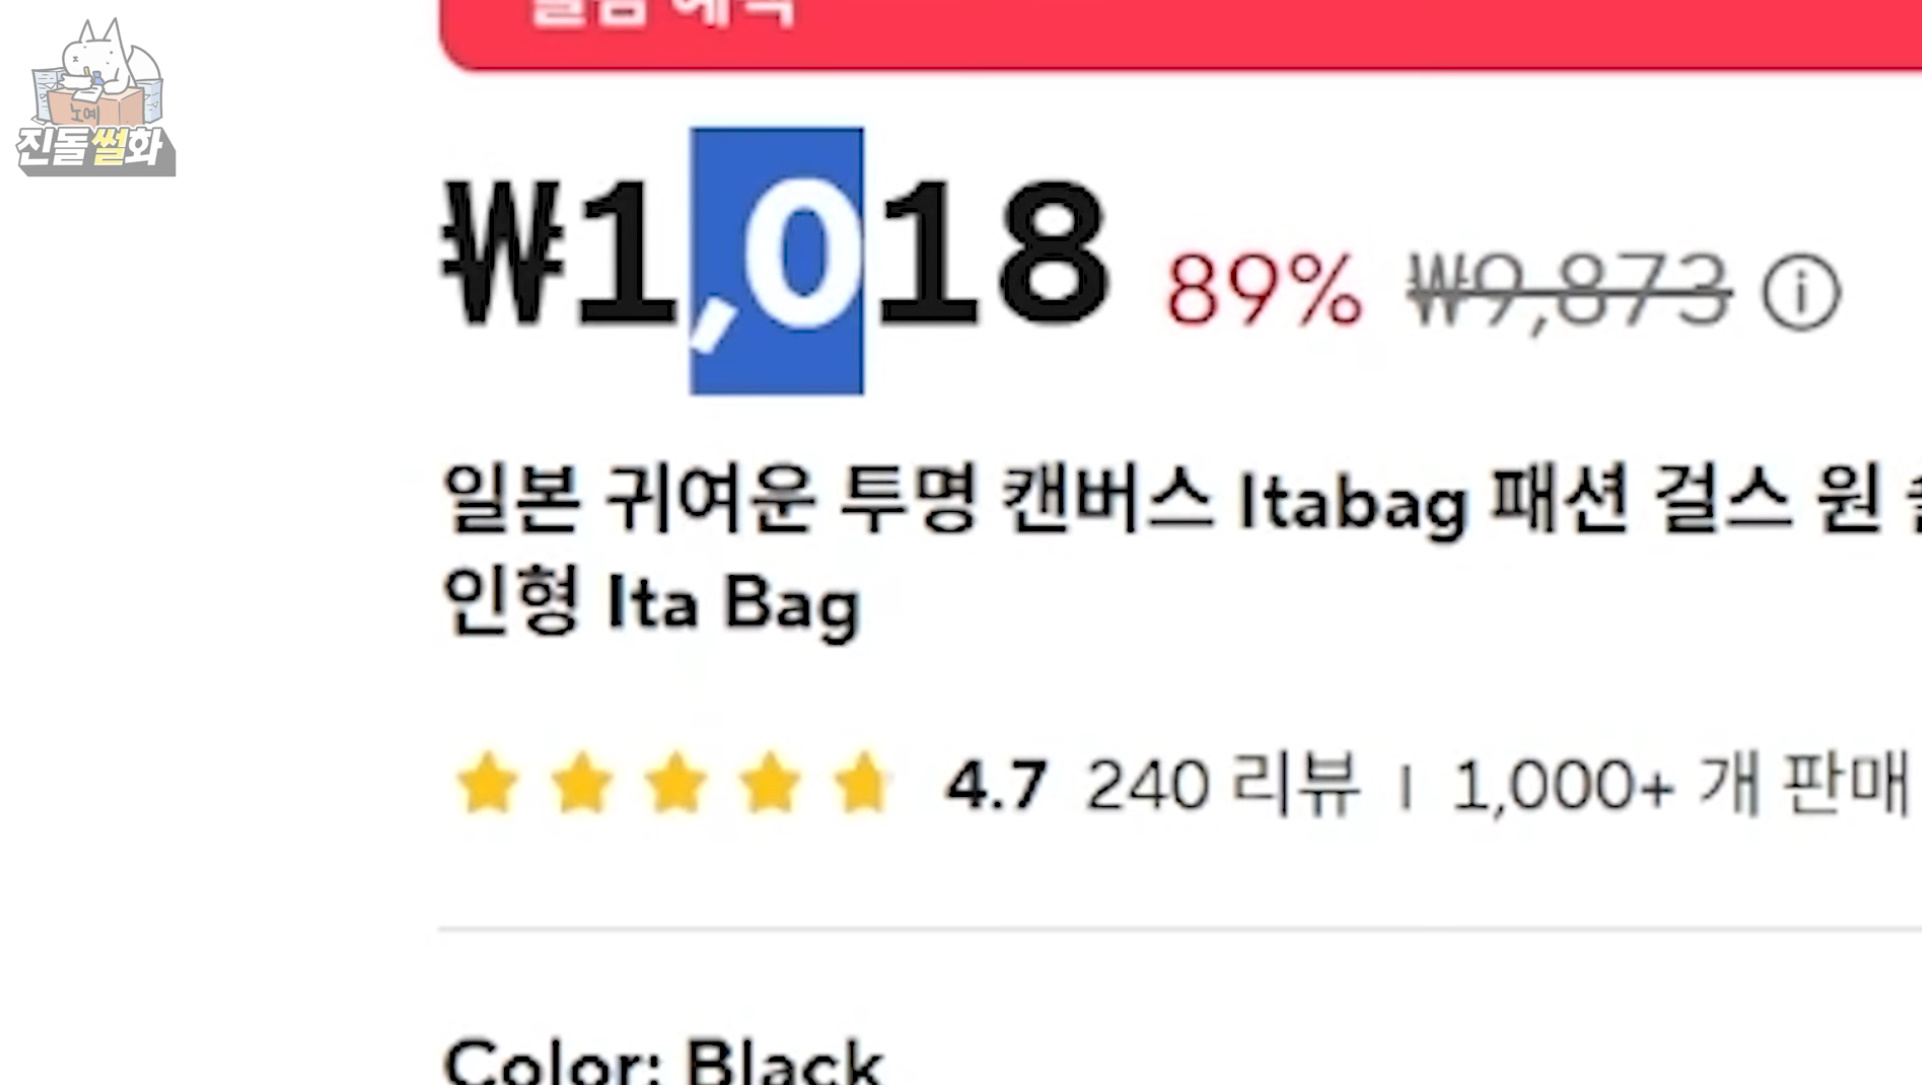
Task: Click the third yellow rating star
Action: tap(676, 783)
